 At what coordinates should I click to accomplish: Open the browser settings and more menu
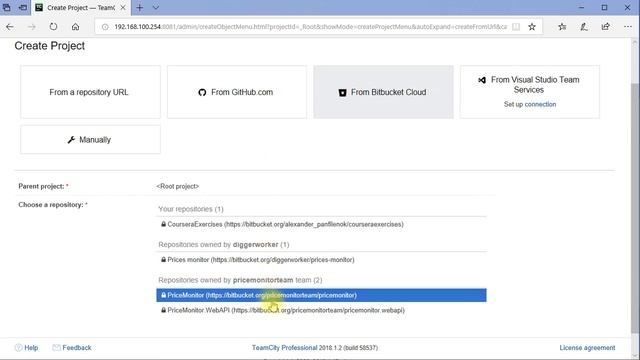tap(628, 27)
